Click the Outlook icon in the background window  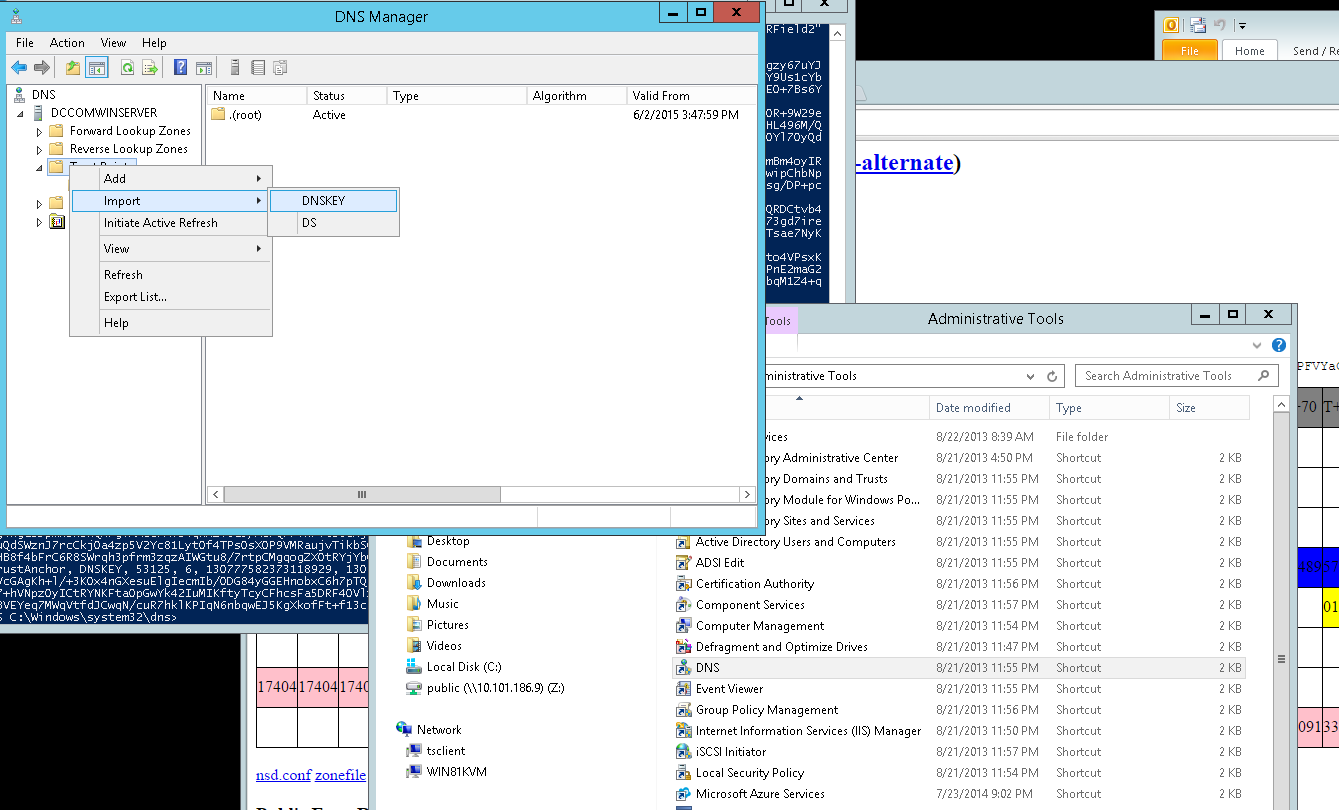coord(1172,25)
